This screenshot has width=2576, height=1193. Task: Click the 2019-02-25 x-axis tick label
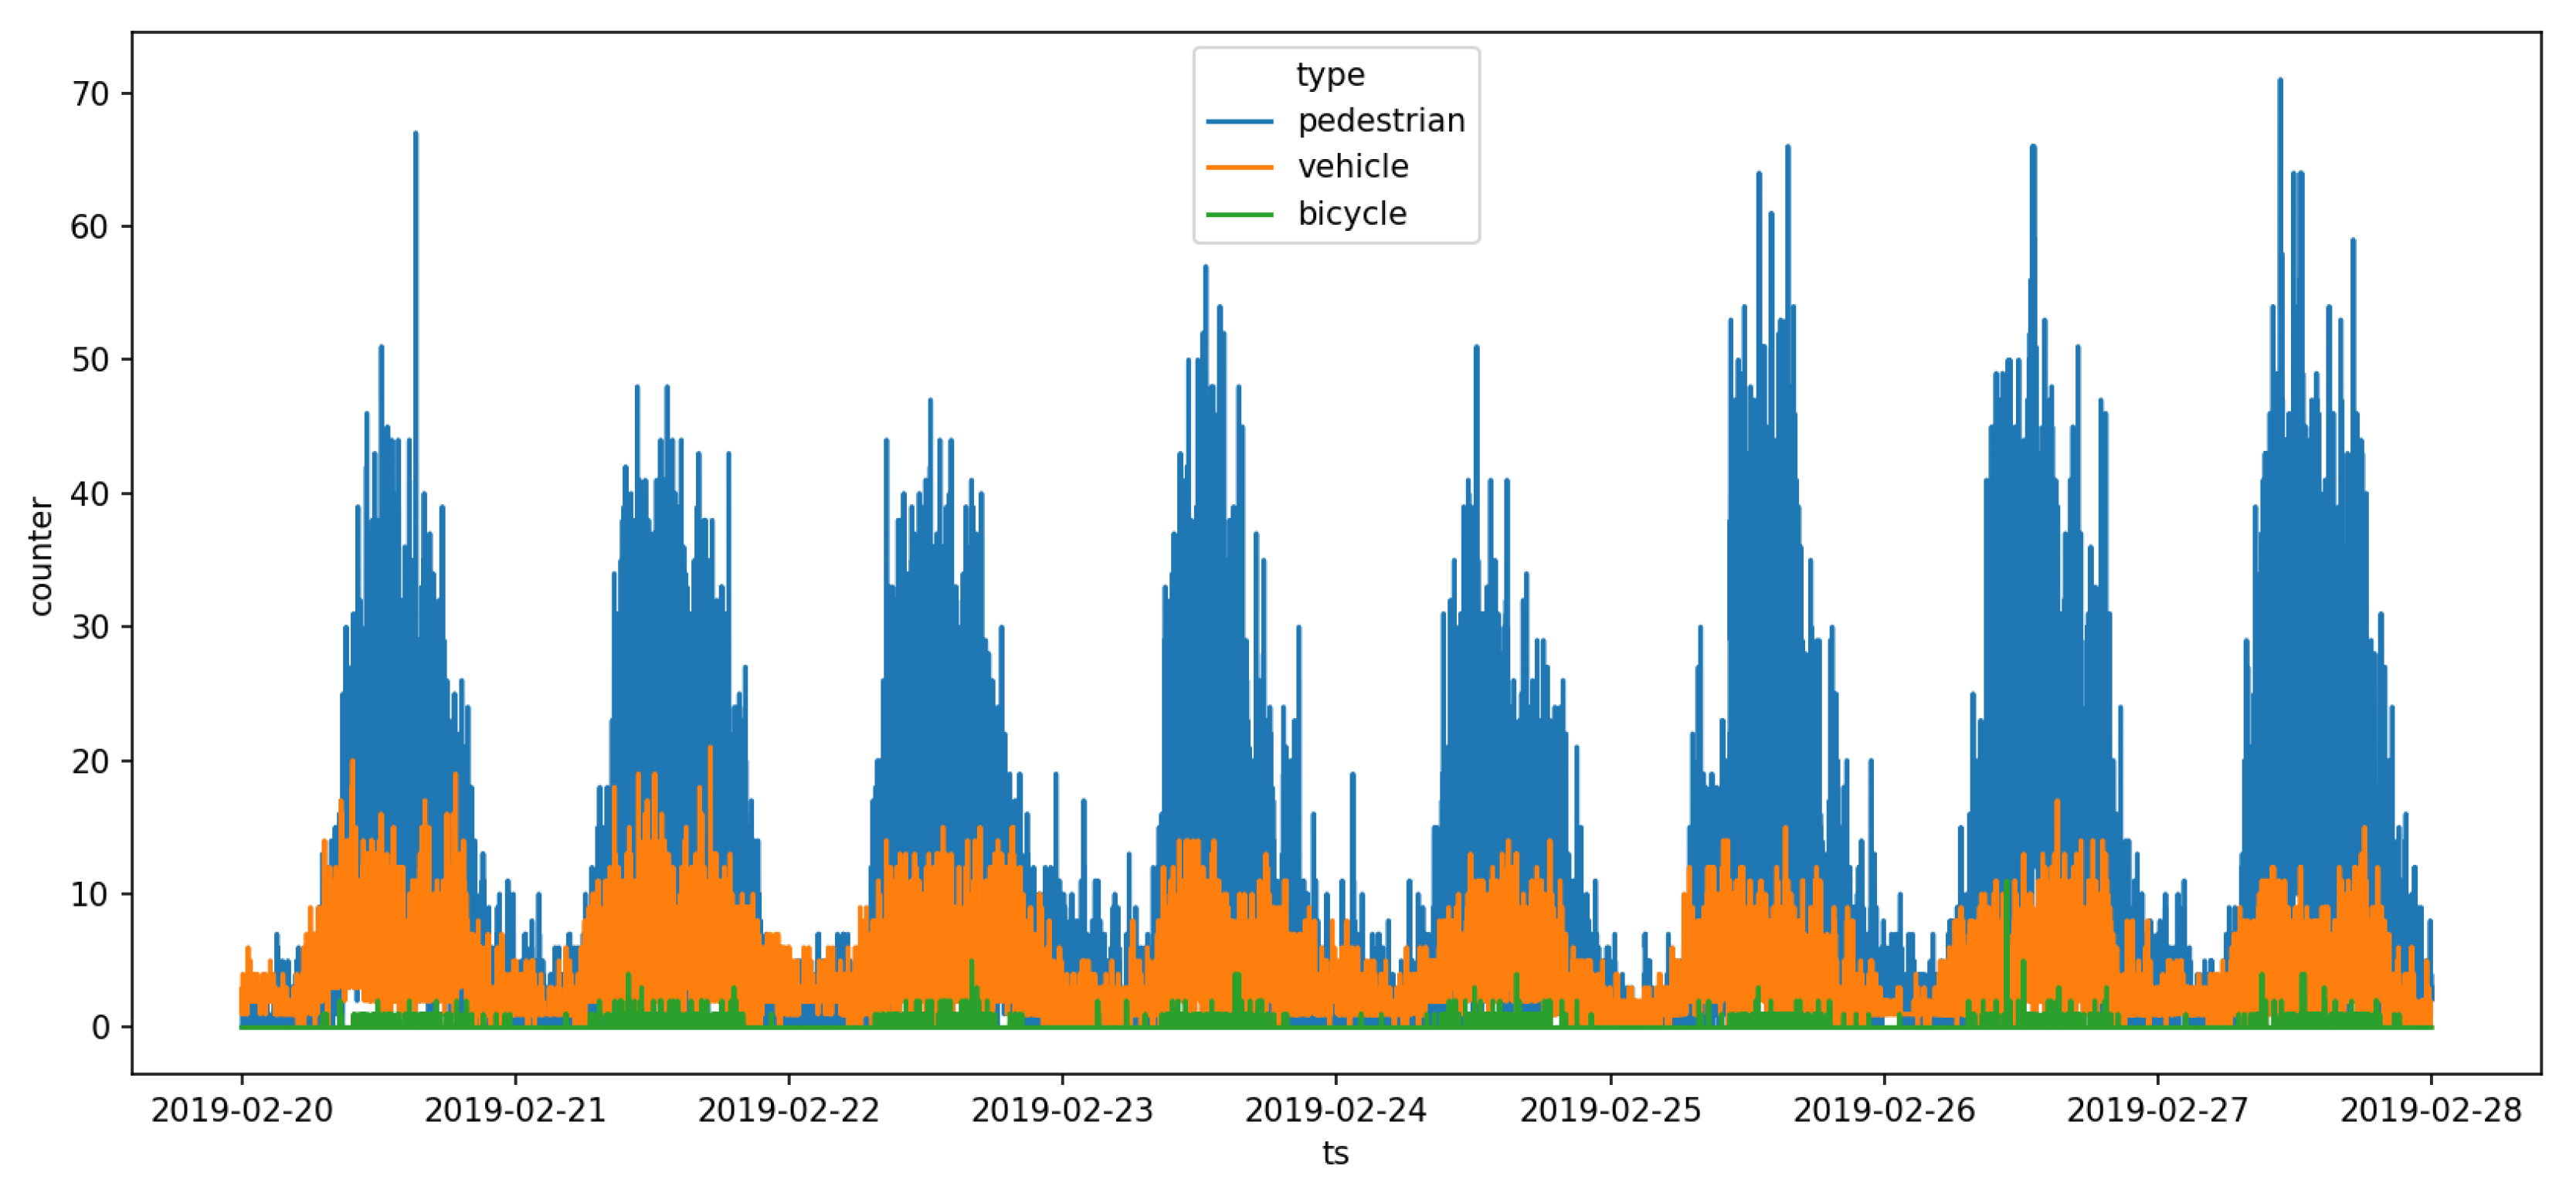1610,1110
